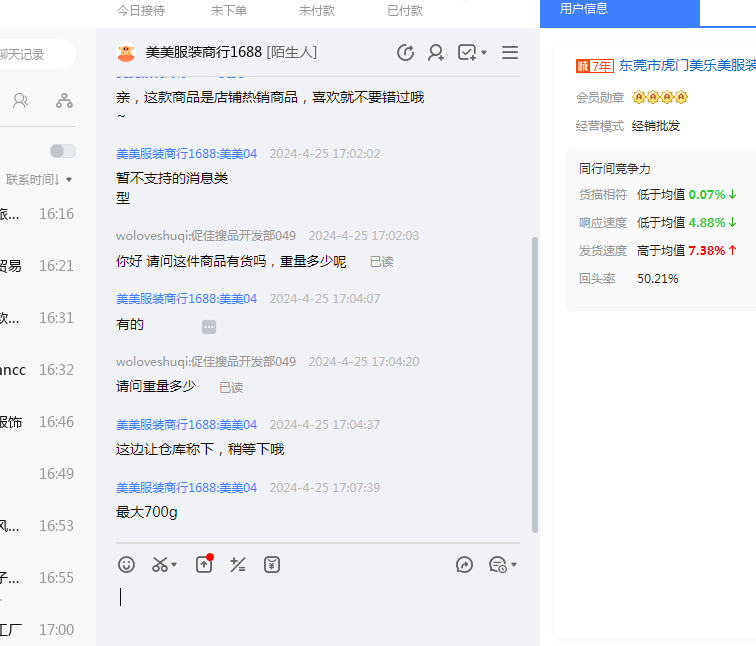
Task: Click the add contact icon in chat header
Action: [436, 53]
